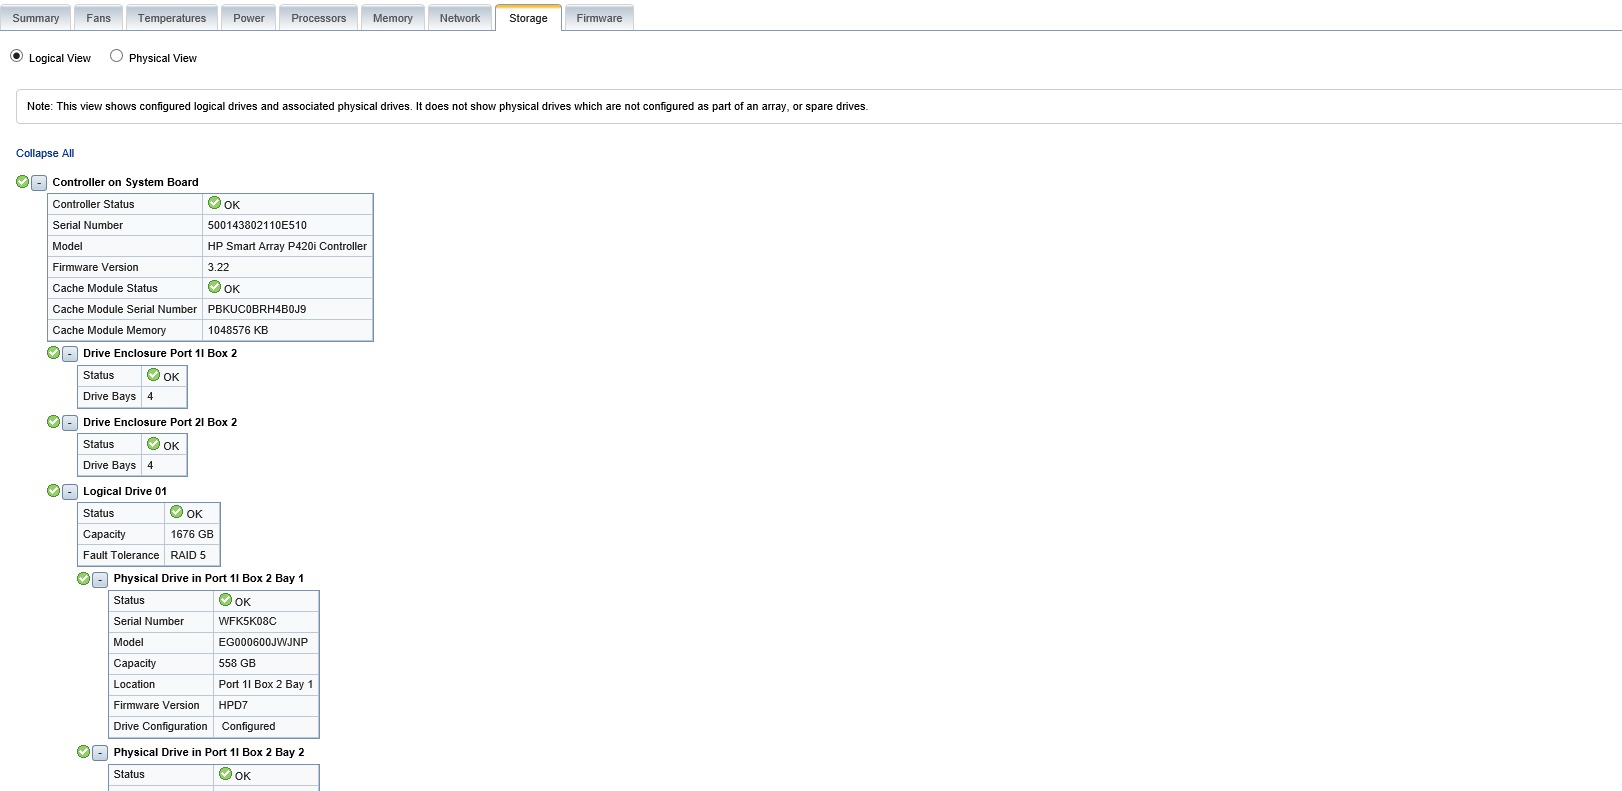
Task: Click the green status icon beside Controller on System Board
Action: pos(23,182)
